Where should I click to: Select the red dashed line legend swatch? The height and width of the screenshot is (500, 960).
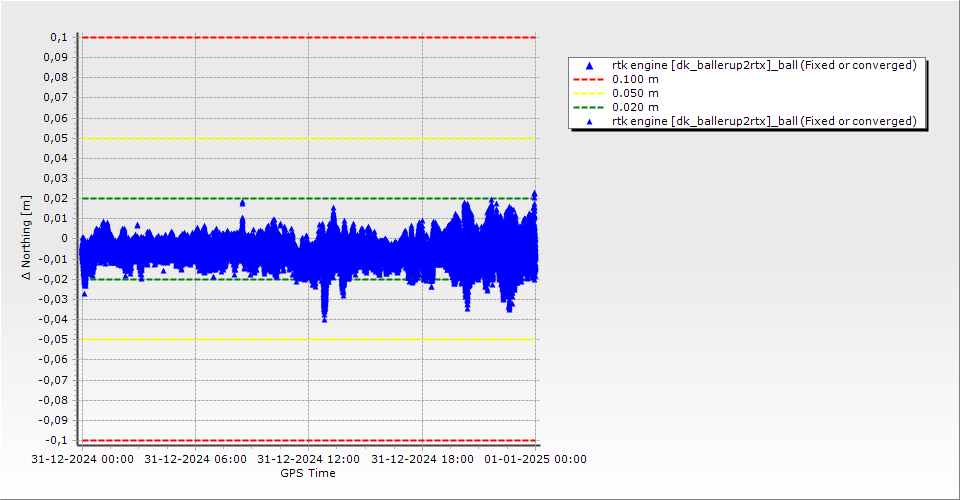point(588,80)
